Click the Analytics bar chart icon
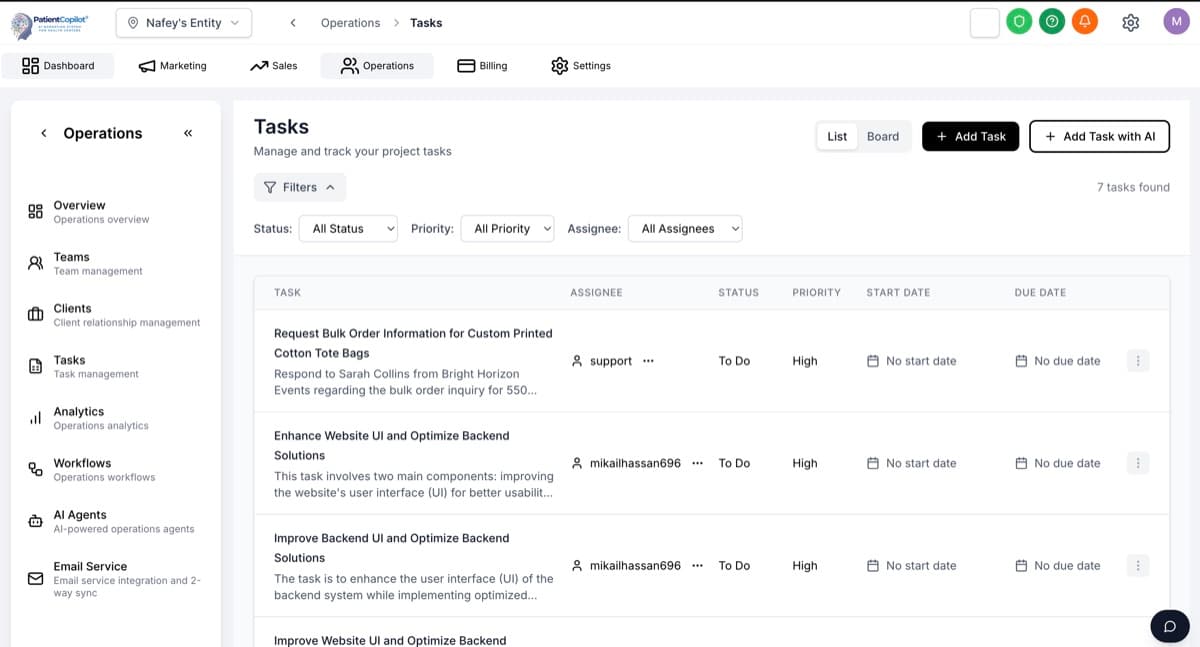The image size is (1200, 647). click(35, 418)
